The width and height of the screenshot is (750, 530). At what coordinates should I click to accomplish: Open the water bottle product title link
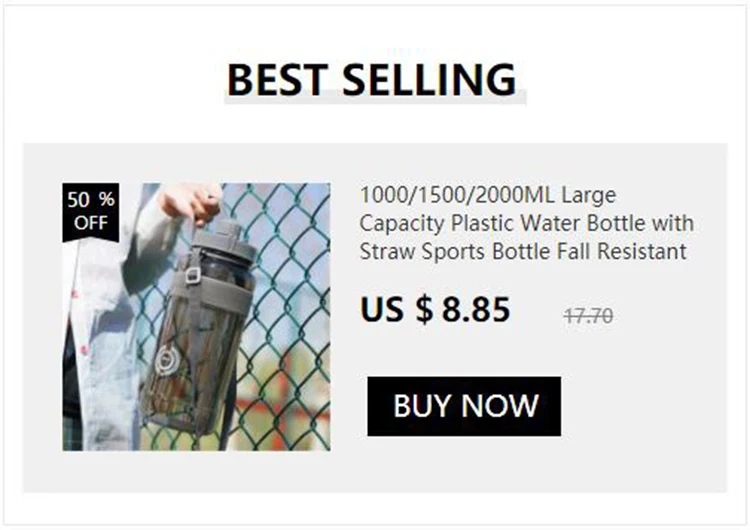526,223
